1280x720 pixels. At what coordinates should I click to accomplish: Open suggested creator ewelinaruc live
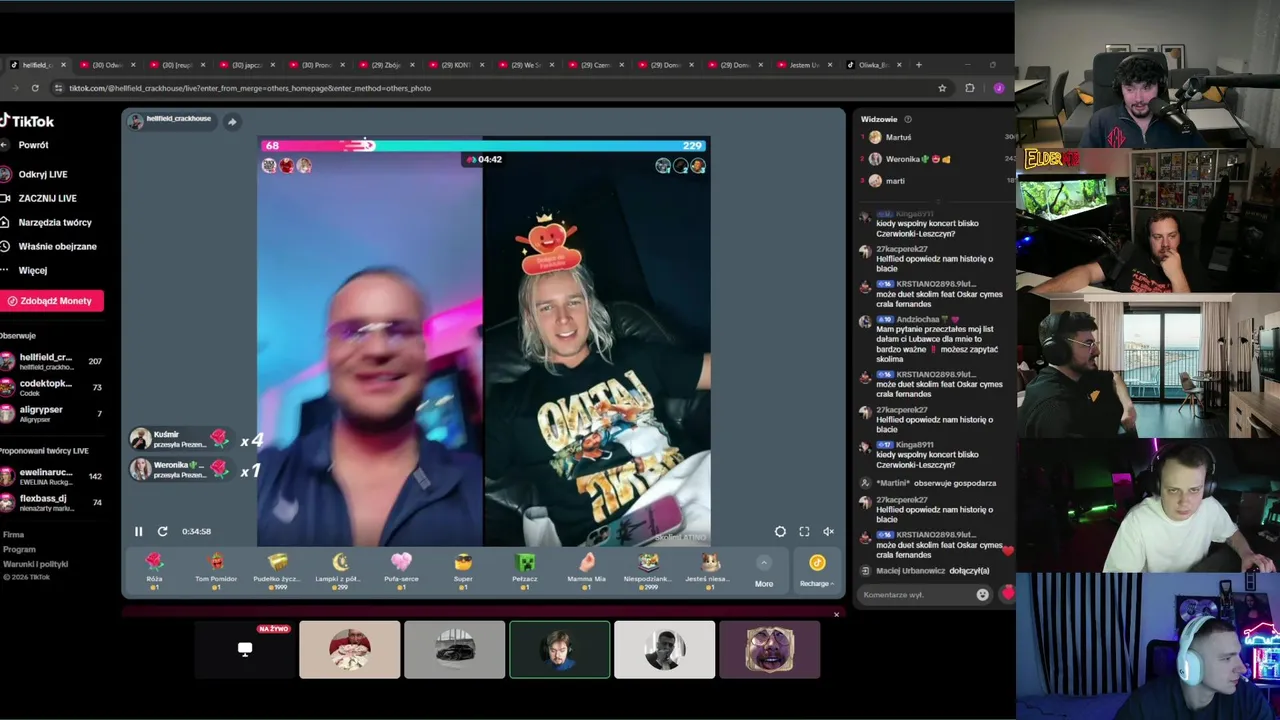[51, 476]
